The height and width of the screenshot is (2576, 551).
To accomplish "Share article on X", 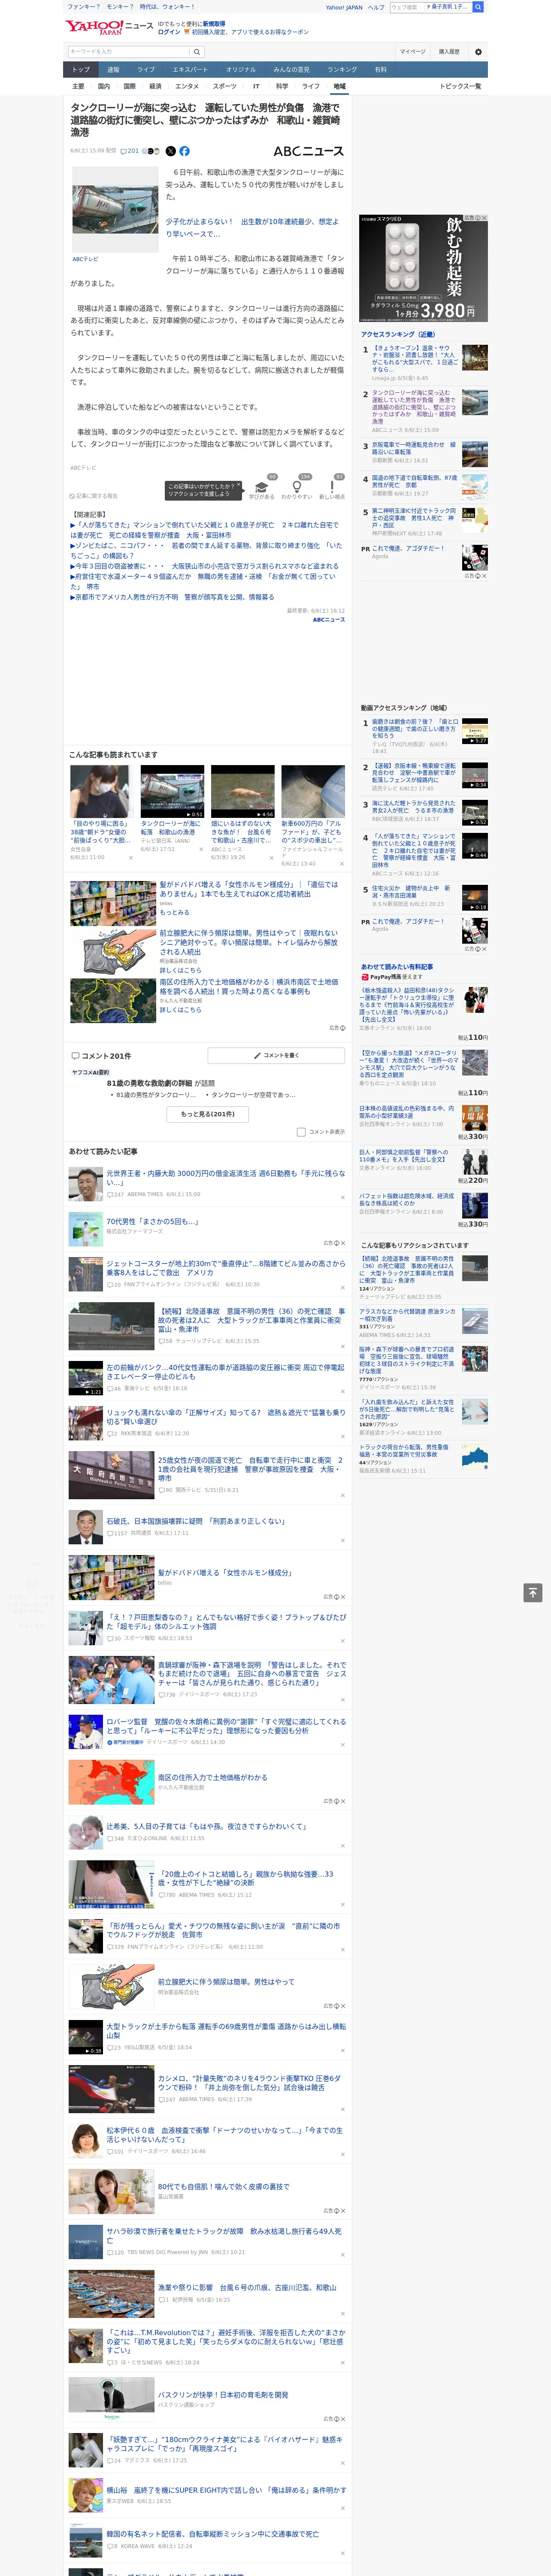I will 170,151.
